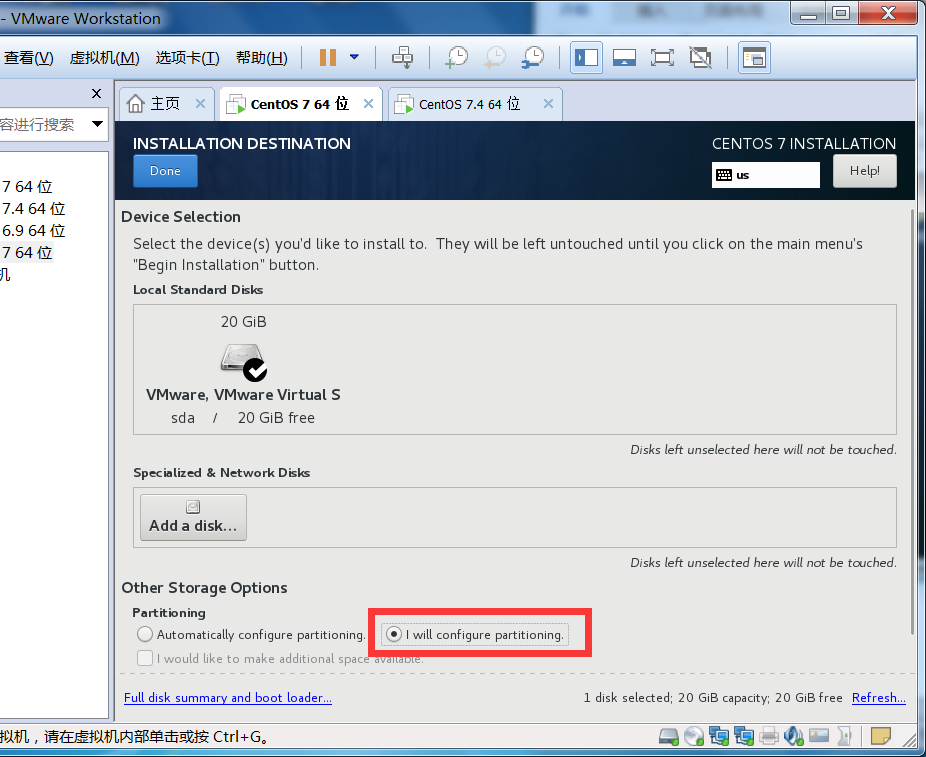Click the Help! button

coord(865,171)
